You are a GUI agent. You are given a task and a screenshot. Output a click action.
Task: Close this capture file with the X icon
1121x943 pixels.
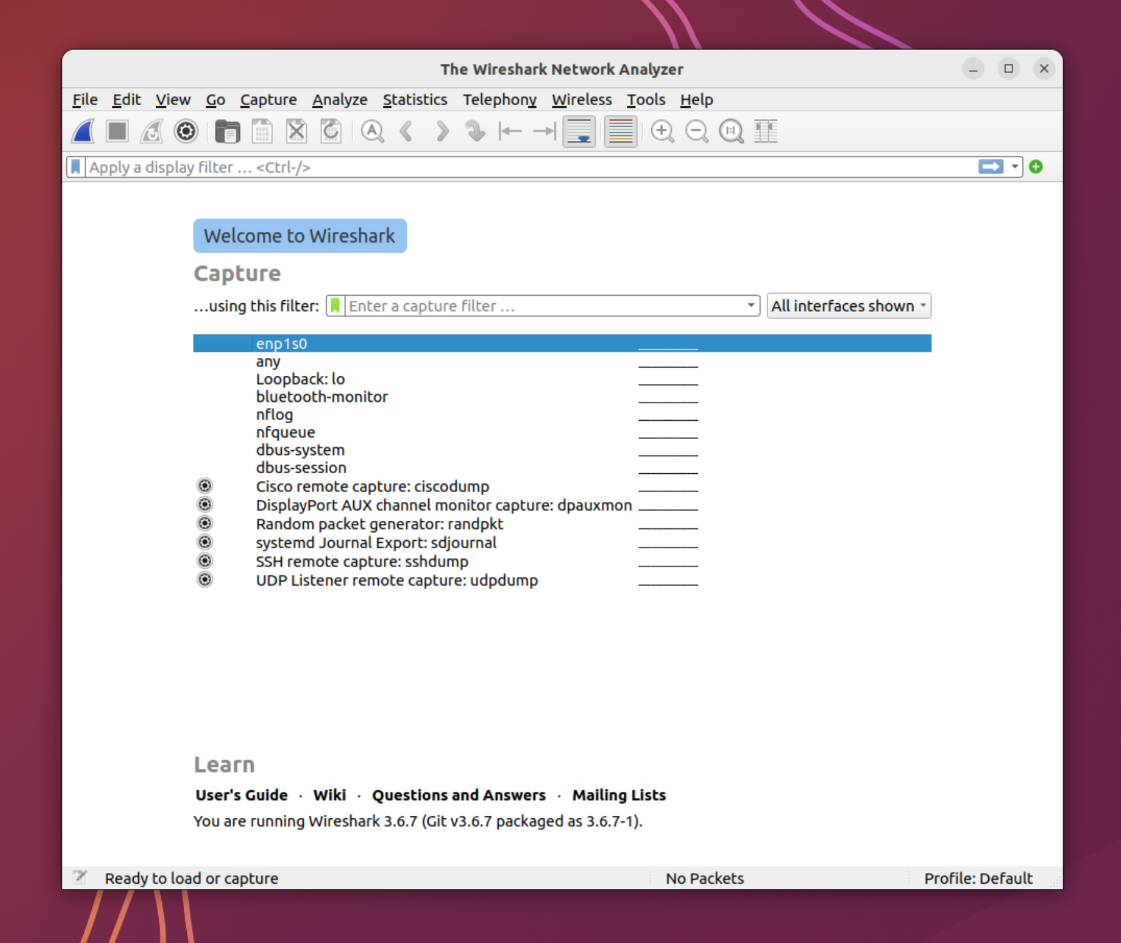point(297,132)
